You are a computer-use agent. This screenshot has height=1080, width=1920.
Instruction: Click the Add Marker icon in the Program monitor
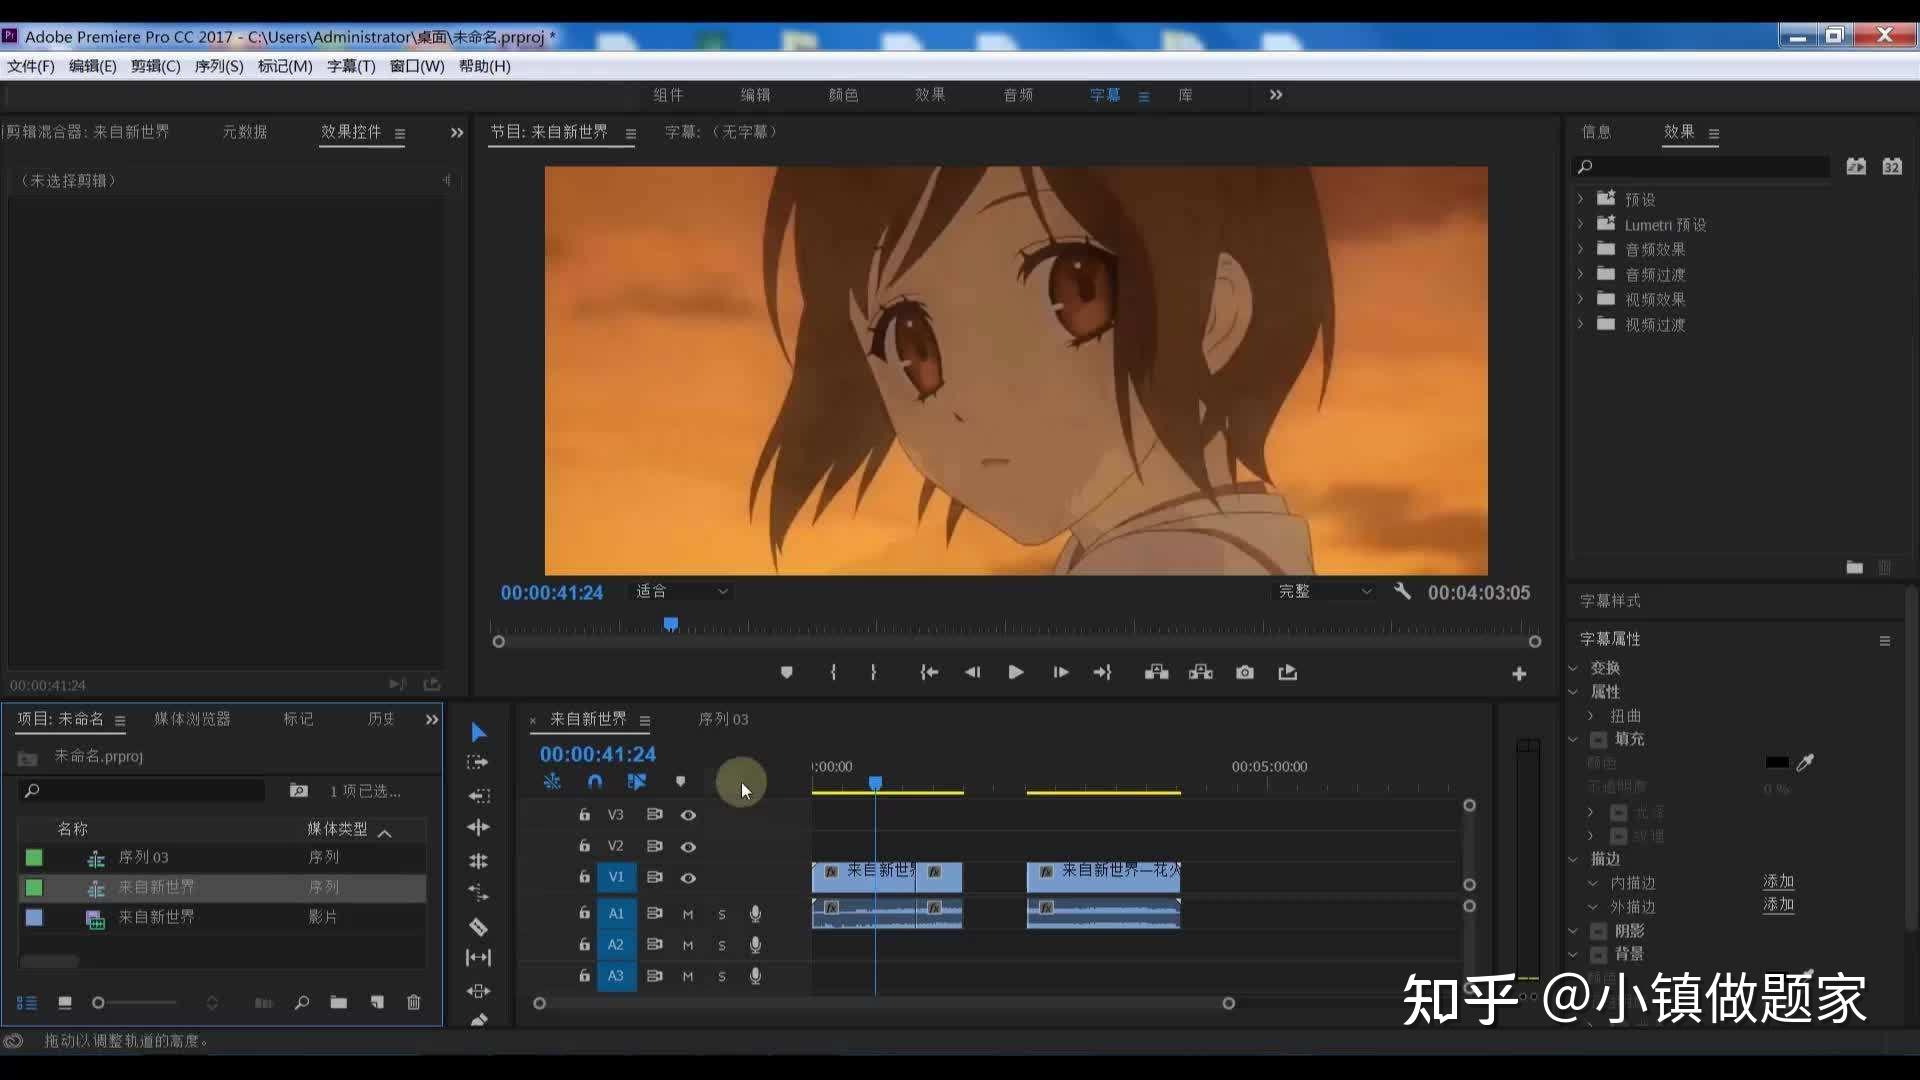pyautogui.click(x=786, y=673)
